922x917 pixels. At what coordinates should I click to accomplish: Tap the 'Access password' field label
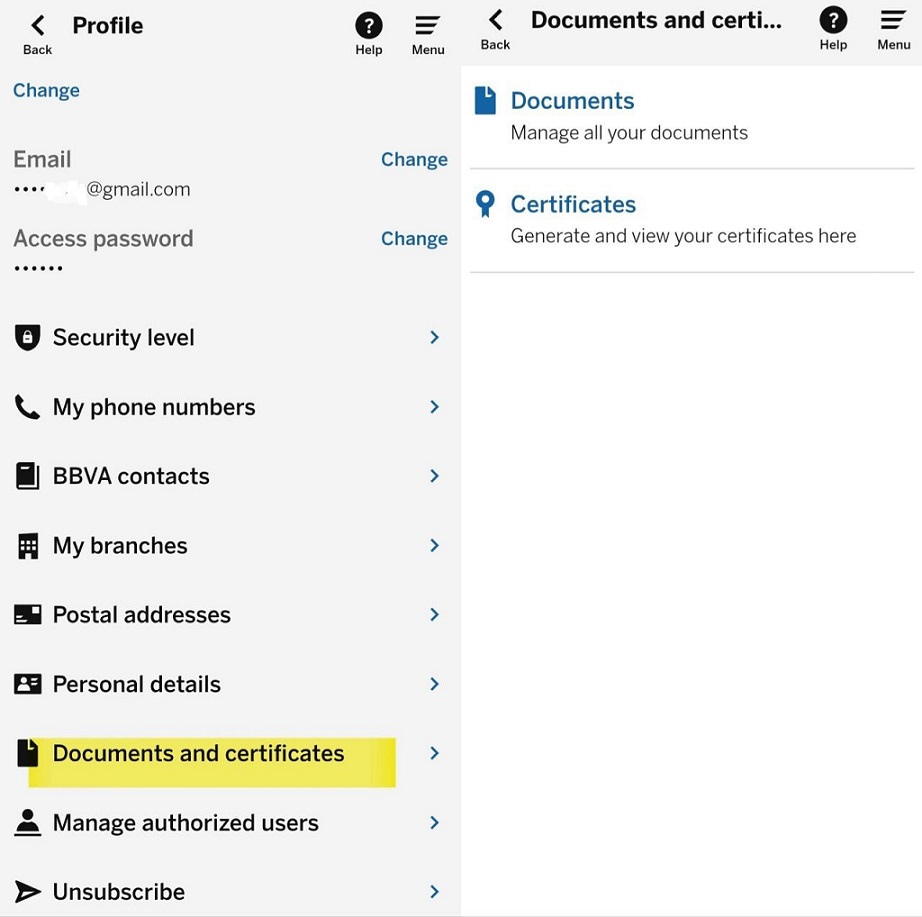[x=103, y=239]
